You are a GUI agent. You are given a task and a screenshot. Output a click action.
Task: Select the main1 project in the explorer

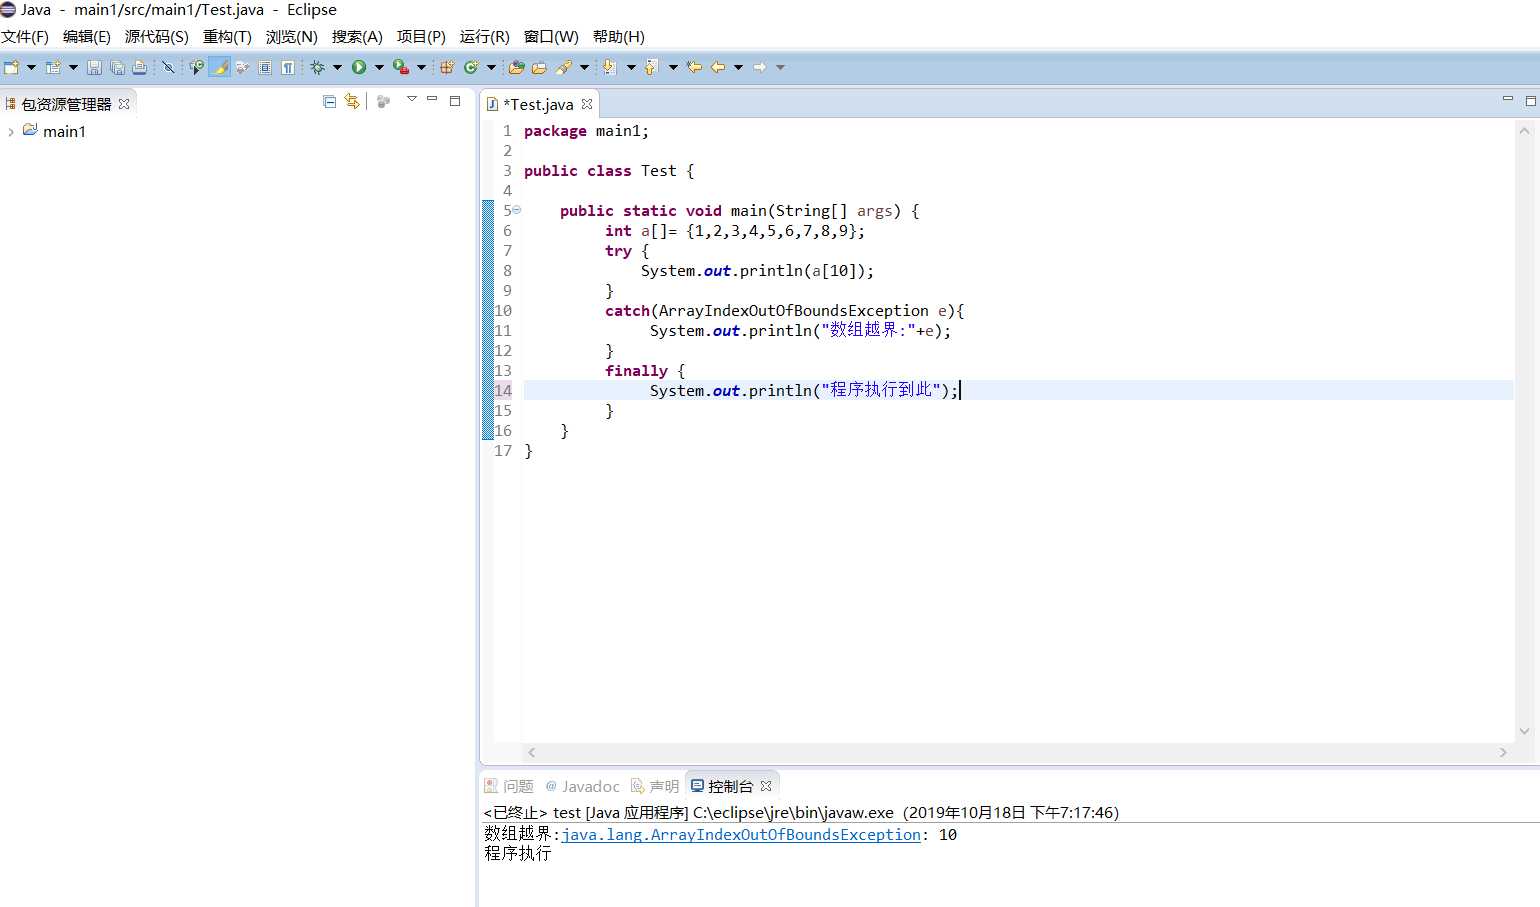point(64,132)
